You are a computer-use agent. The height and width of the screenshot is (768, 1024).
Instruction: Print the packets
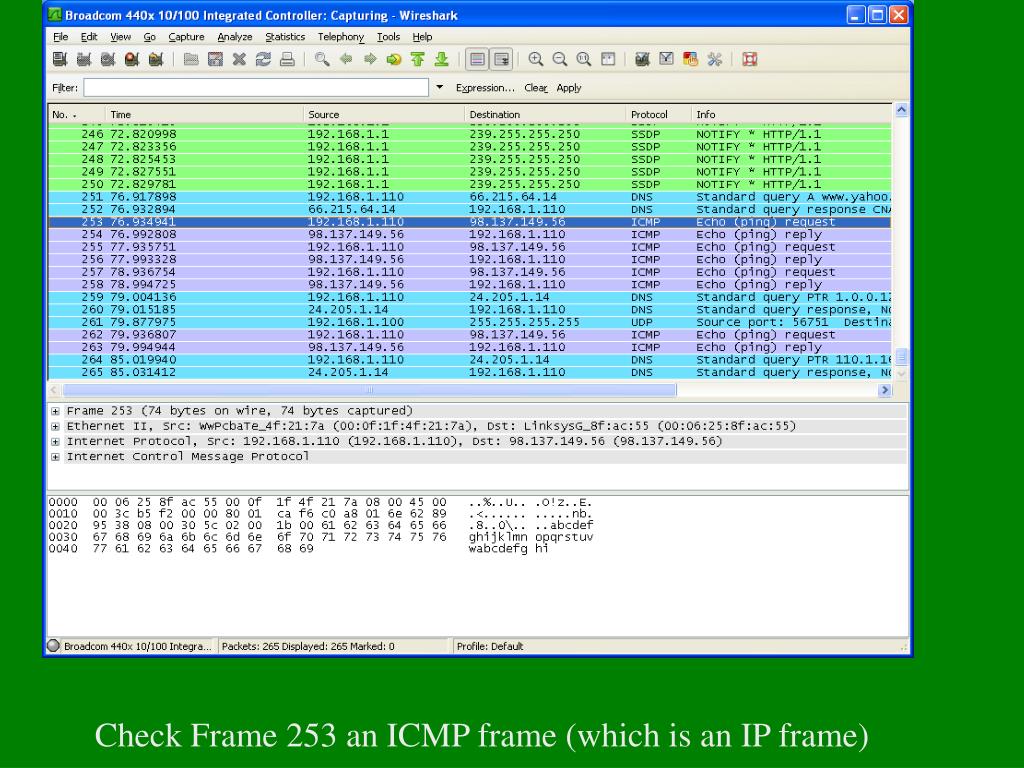pos(287,59)
